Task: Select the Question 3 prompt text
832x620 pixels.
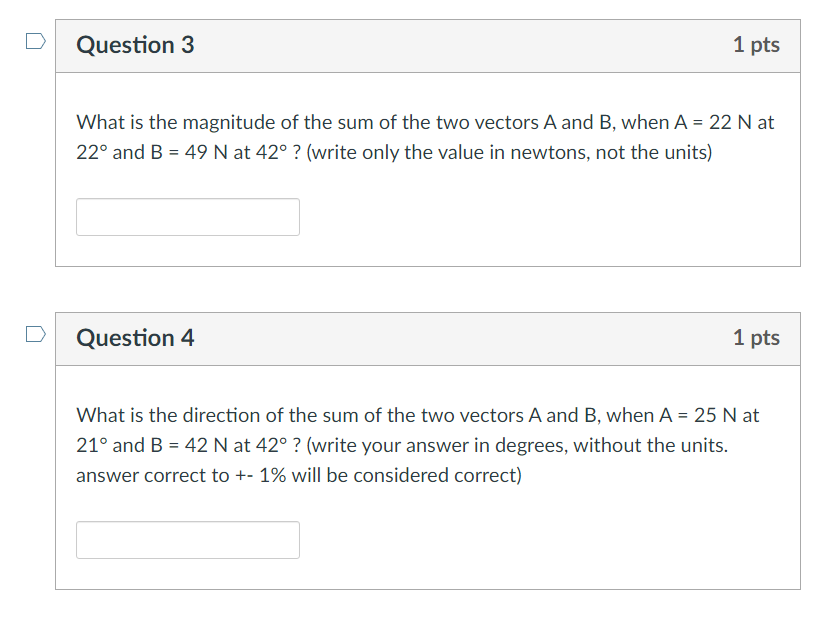Action: pyautogui.click(x=420, y=137)
